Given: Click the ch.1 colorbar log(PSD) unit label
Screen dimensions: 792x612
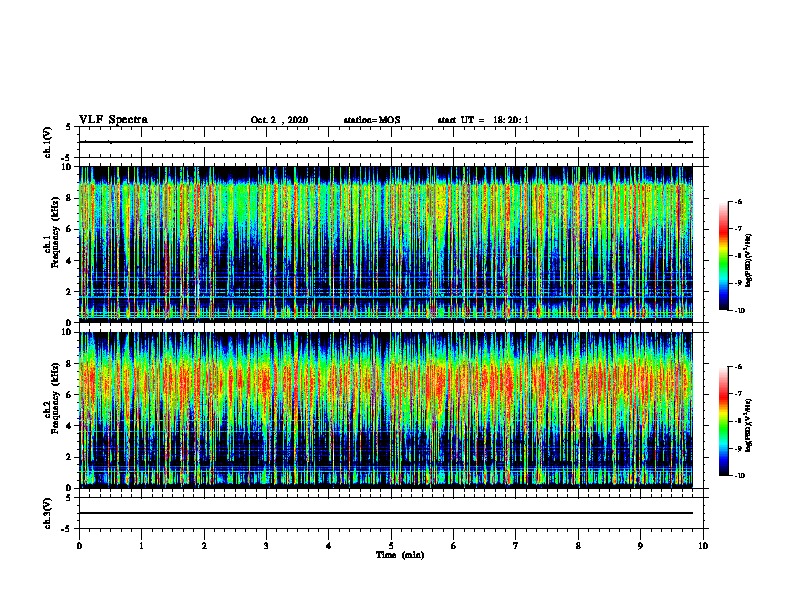Looking at the screenshot, I should click(748, 261).
